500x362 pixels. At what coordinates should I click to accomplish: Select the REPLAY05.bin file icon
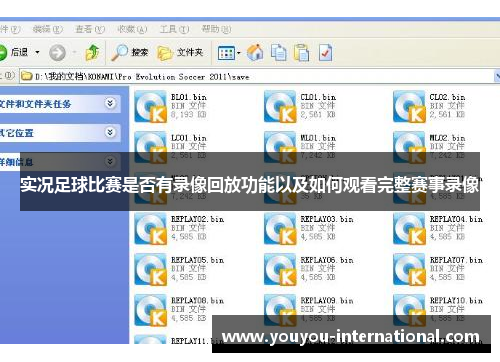tap(151, 269)
